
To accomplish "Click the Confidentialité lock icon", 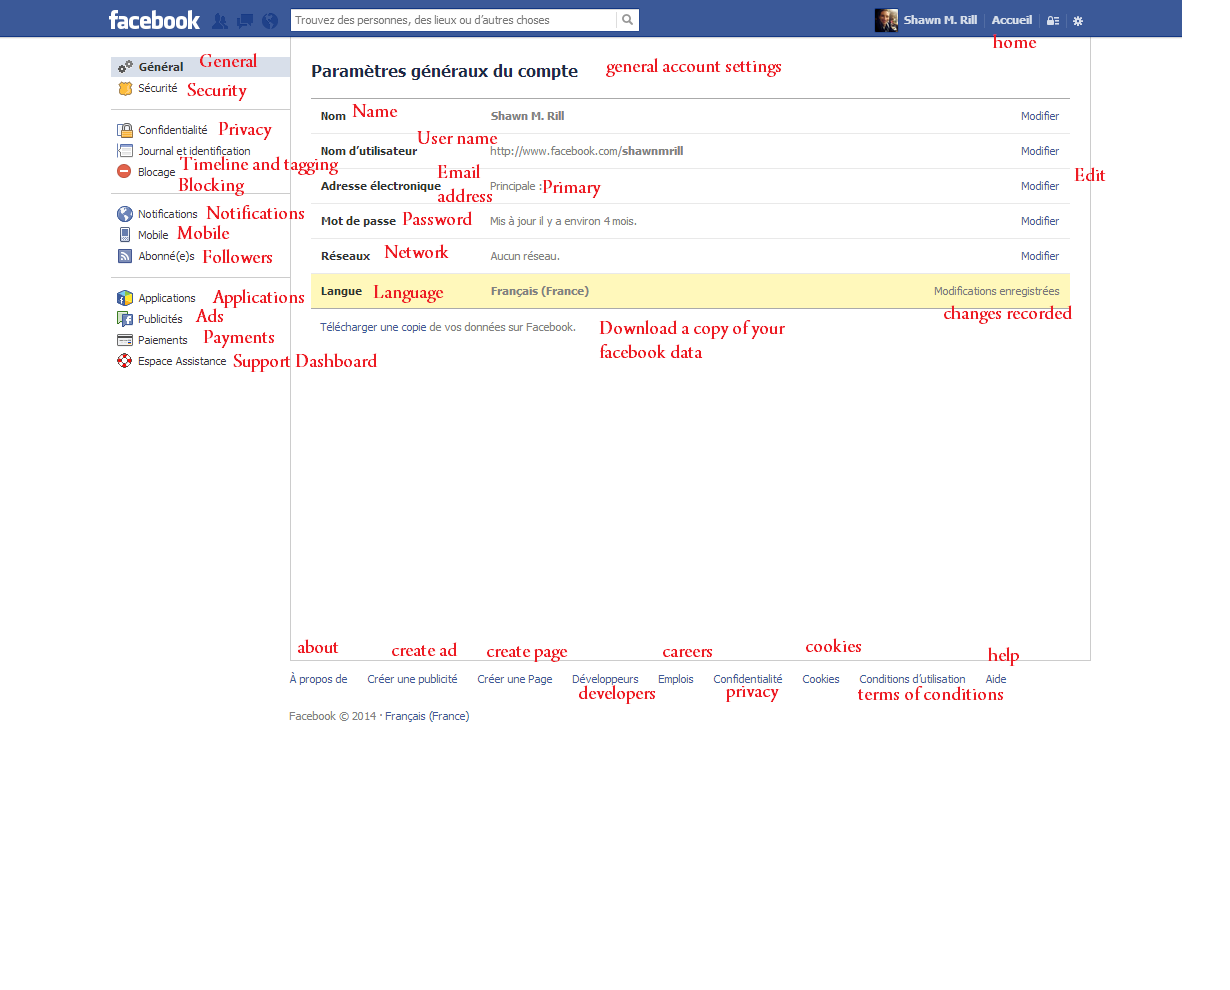I will pos(125,130).
